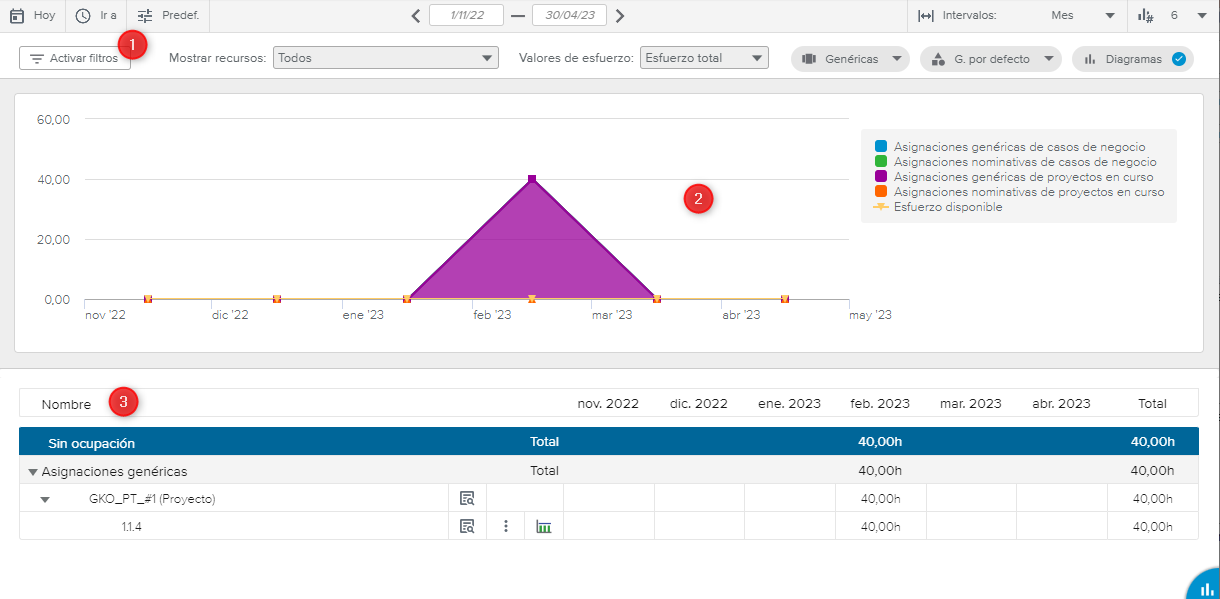This screenshot has width=1220, height=599.
Task: Toggle the Diagramas checkmark switch
Action: [1178, 59]
